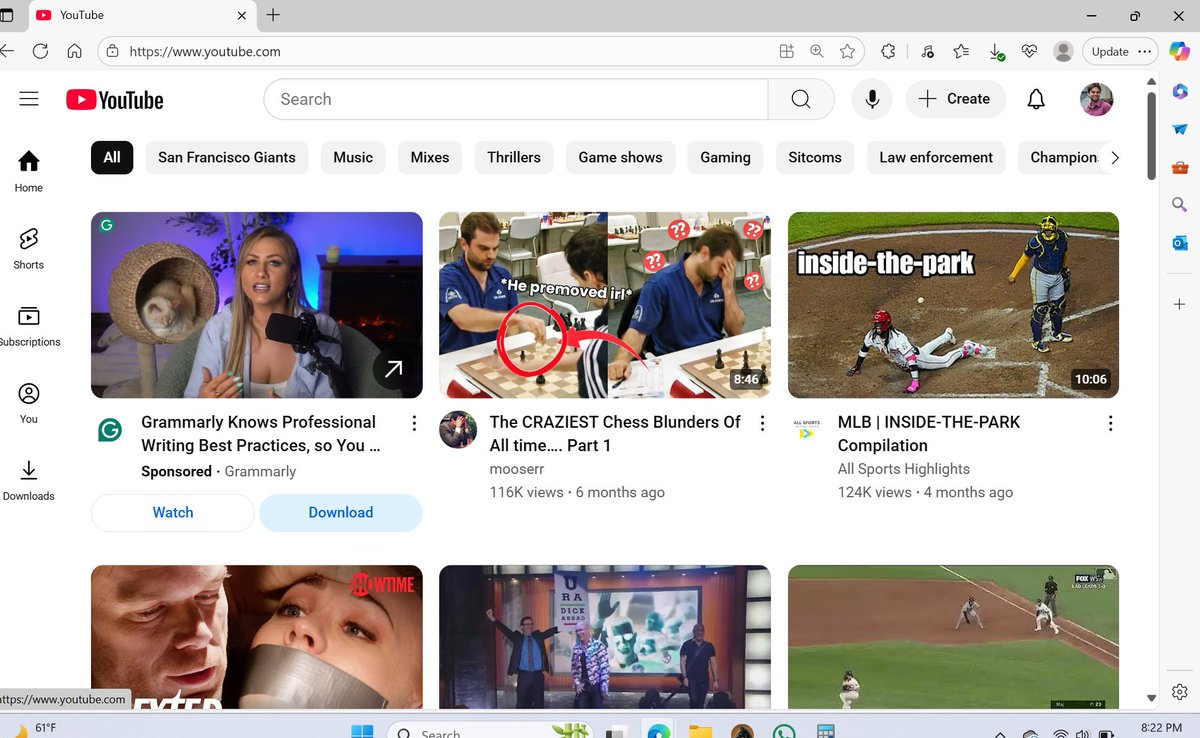The width and height of the screenshot is (1200, 738).
Task: Click the YouTube logo
Action: (x=115, y=100)
